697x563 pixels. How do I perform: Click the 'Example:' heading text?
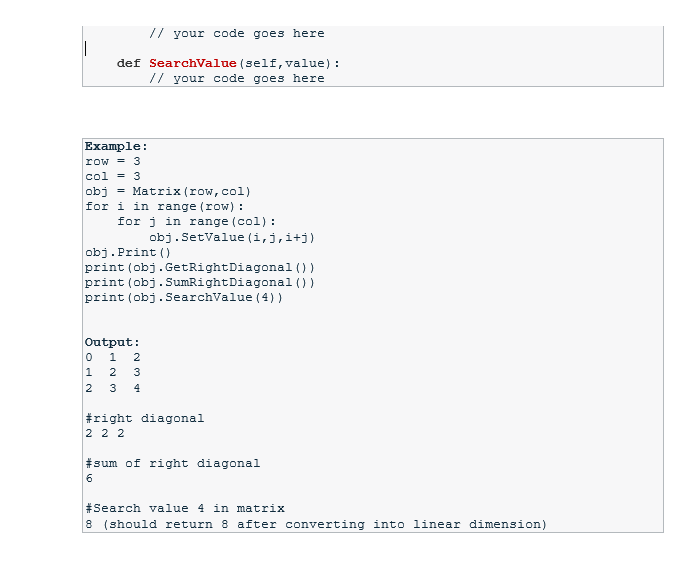point(116,147)
